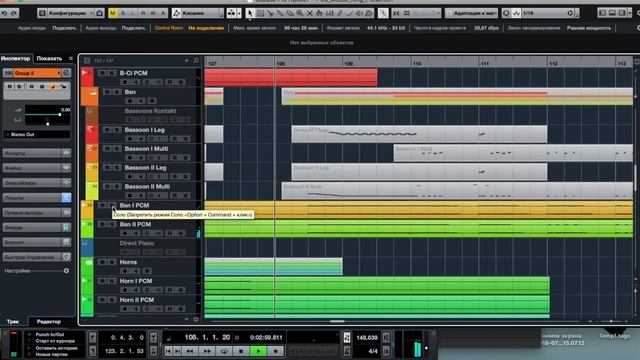
Task: Mute the Horn I PCM track
Action: 102,281
